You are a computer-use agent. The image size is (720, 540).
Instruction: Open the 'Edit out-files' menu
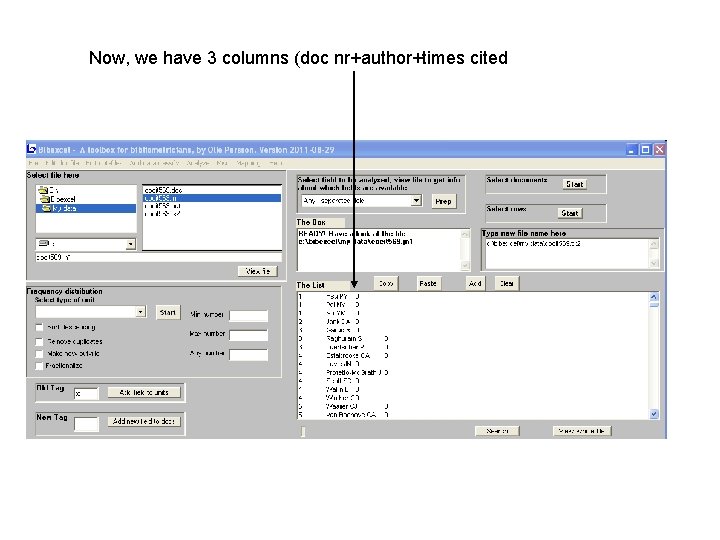coord(104,163)
